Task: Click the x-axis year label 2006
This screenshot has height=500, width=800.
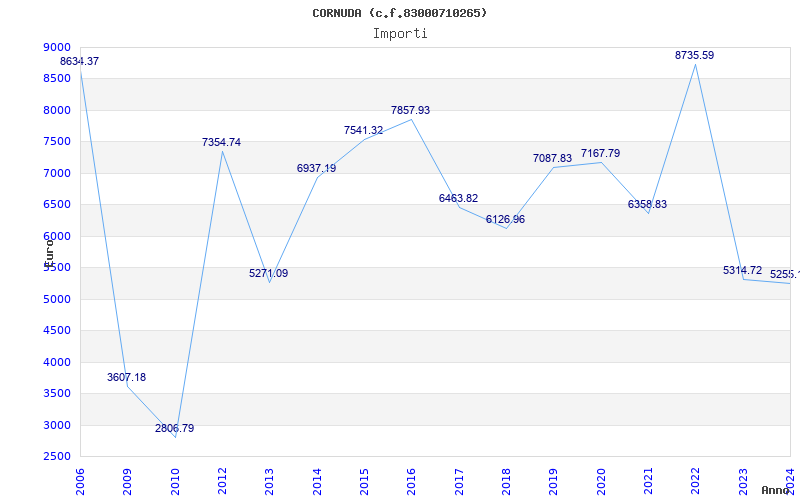Action: [x=80, y=482]
